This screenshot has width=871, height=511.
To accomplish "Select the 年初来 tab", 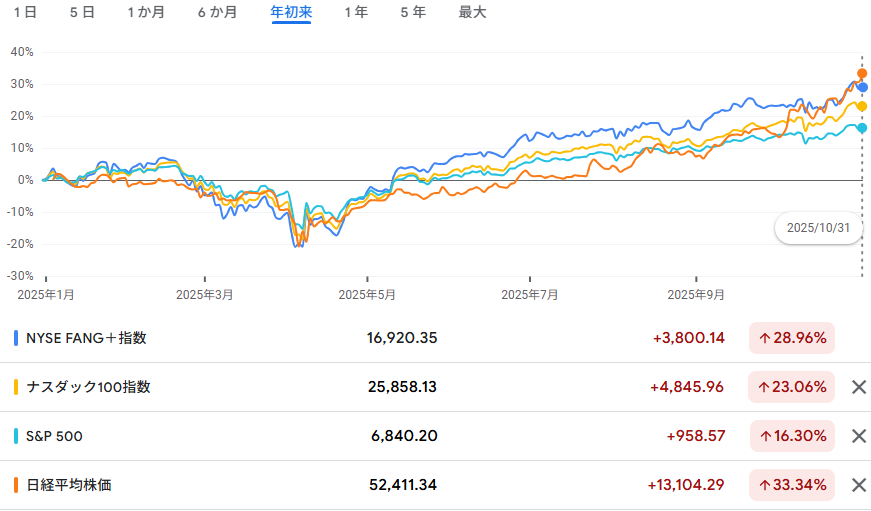I will [291, 13].
